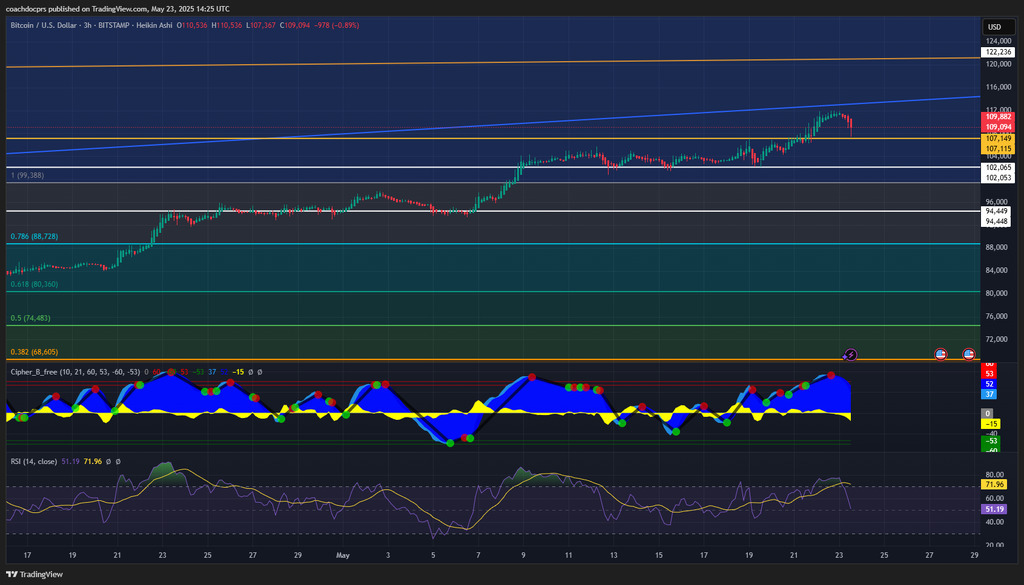Click the 94,449 price level label
This screenshot has width=1024, height=585.
click(x=996, y=211)
